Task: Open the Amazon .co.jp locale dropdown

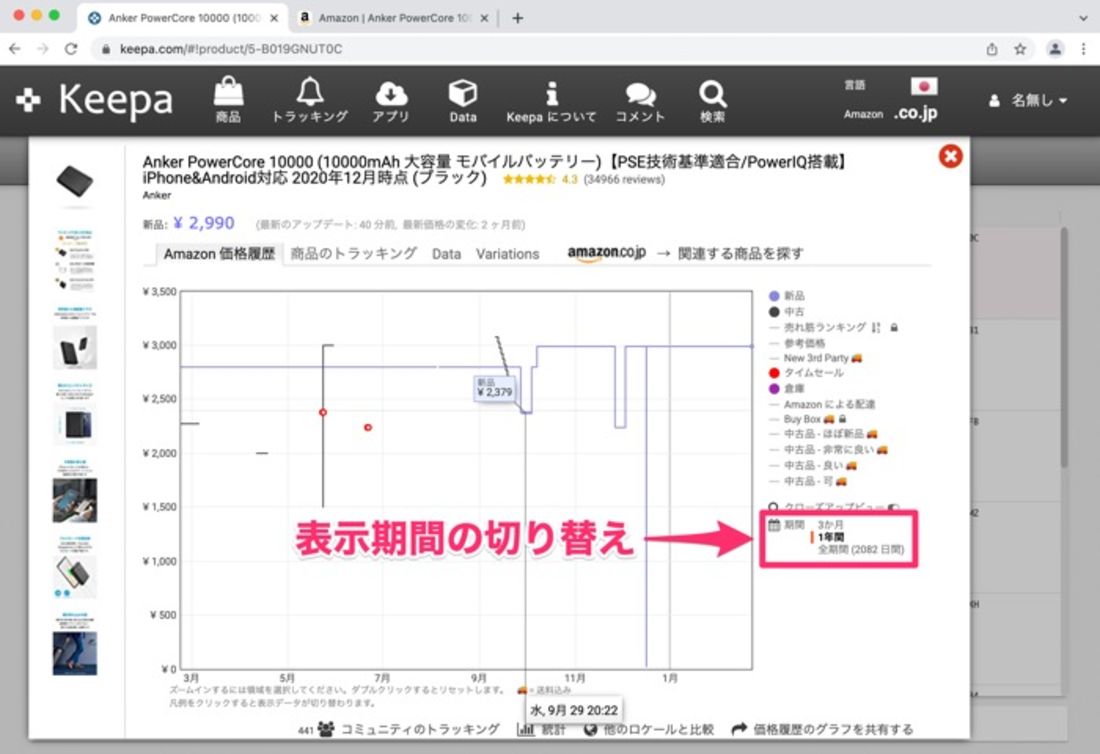Action: point(915,113)
